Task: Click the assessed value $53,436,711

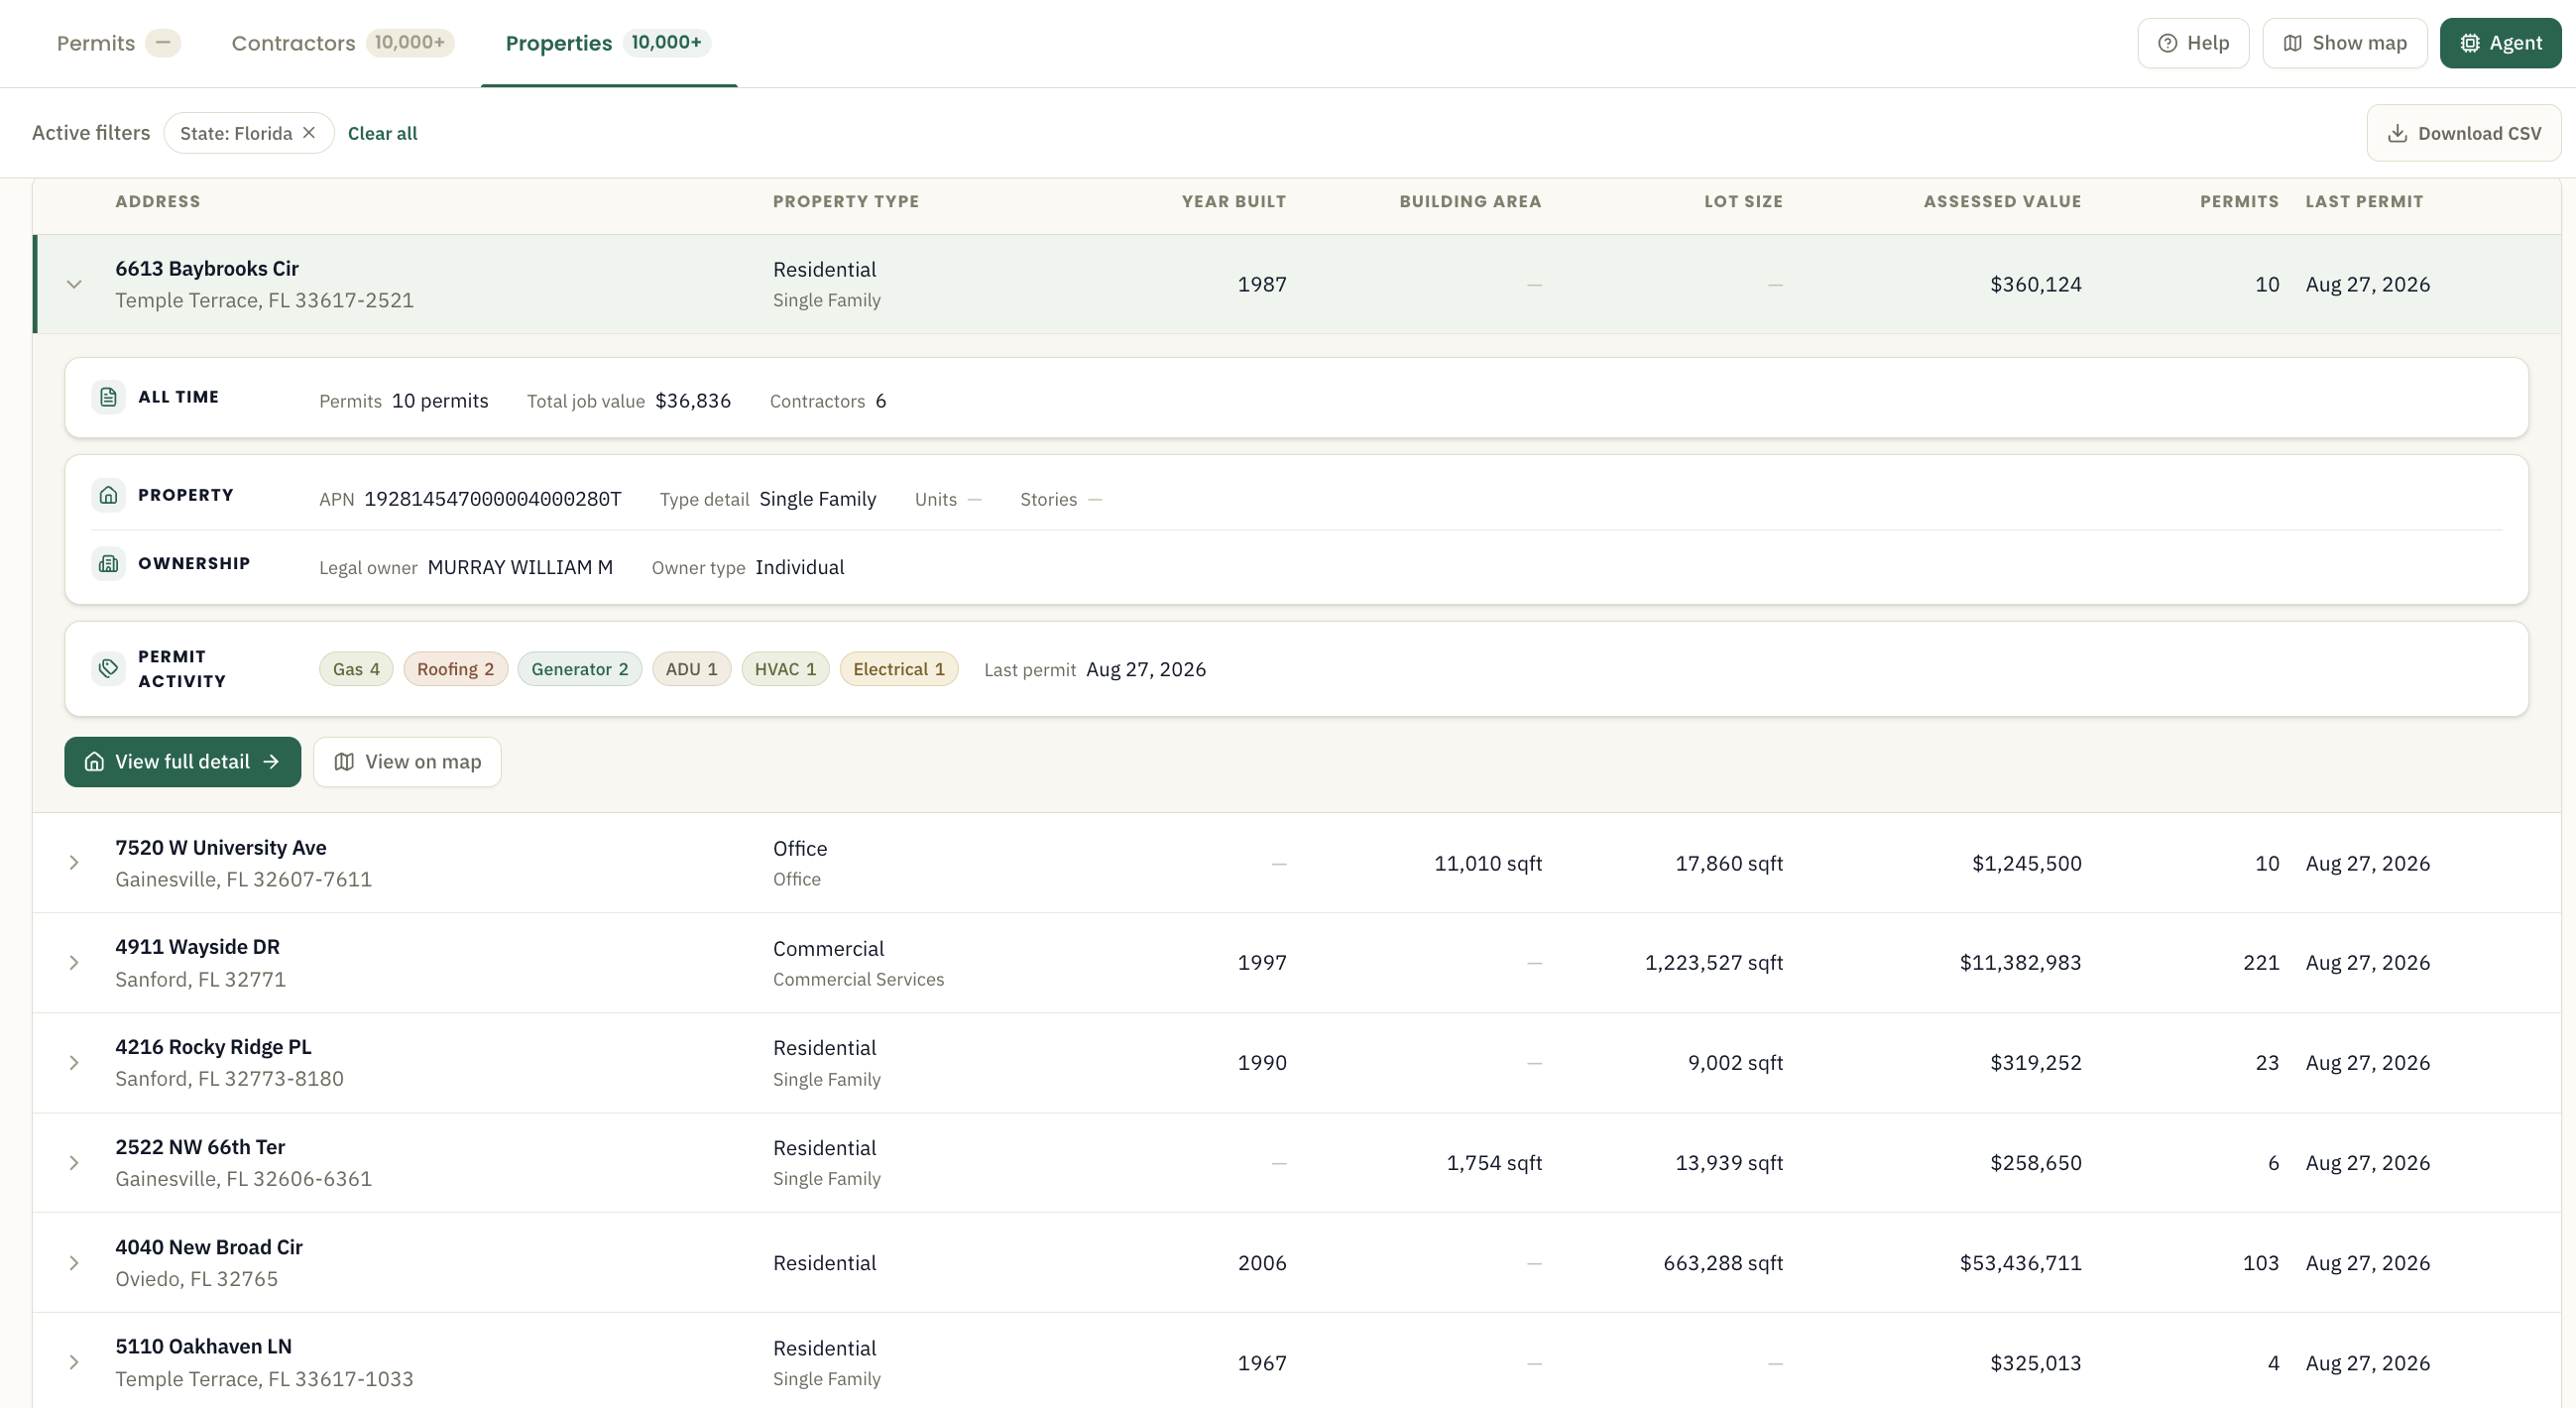Action: tap(2020, 1262)
